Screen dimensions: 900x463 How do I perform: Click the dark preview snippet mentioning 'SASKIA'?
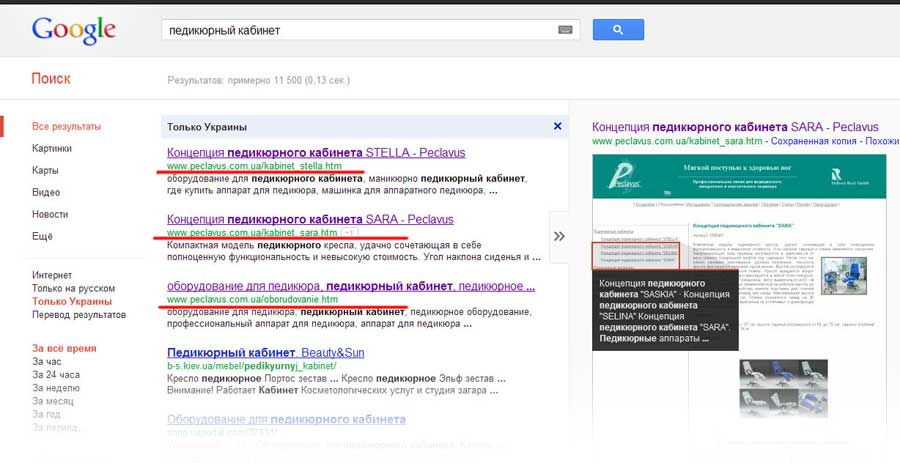pyautogui.click(x=665, y=310)
